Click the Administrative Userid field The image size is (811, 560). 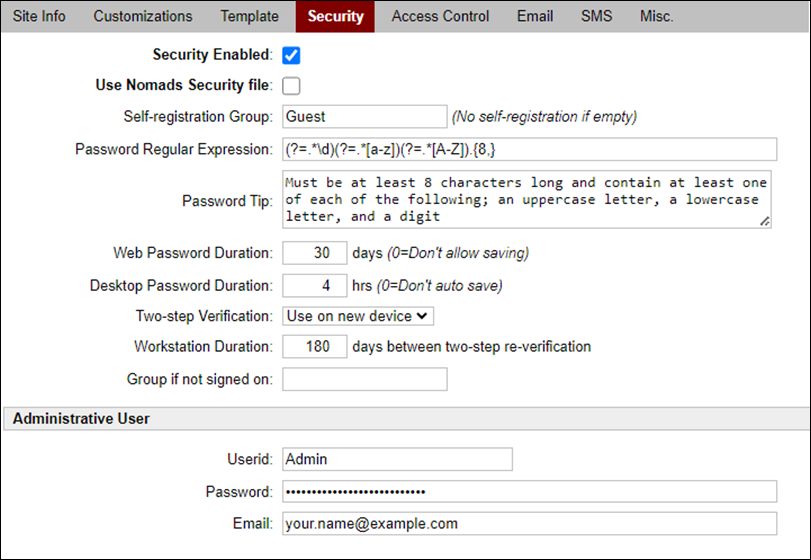click(397, 459)
